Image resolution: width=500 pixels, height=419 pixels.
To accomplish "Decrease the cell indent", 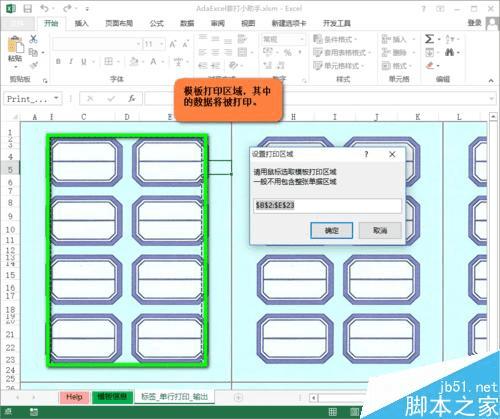I will [203, 65].
